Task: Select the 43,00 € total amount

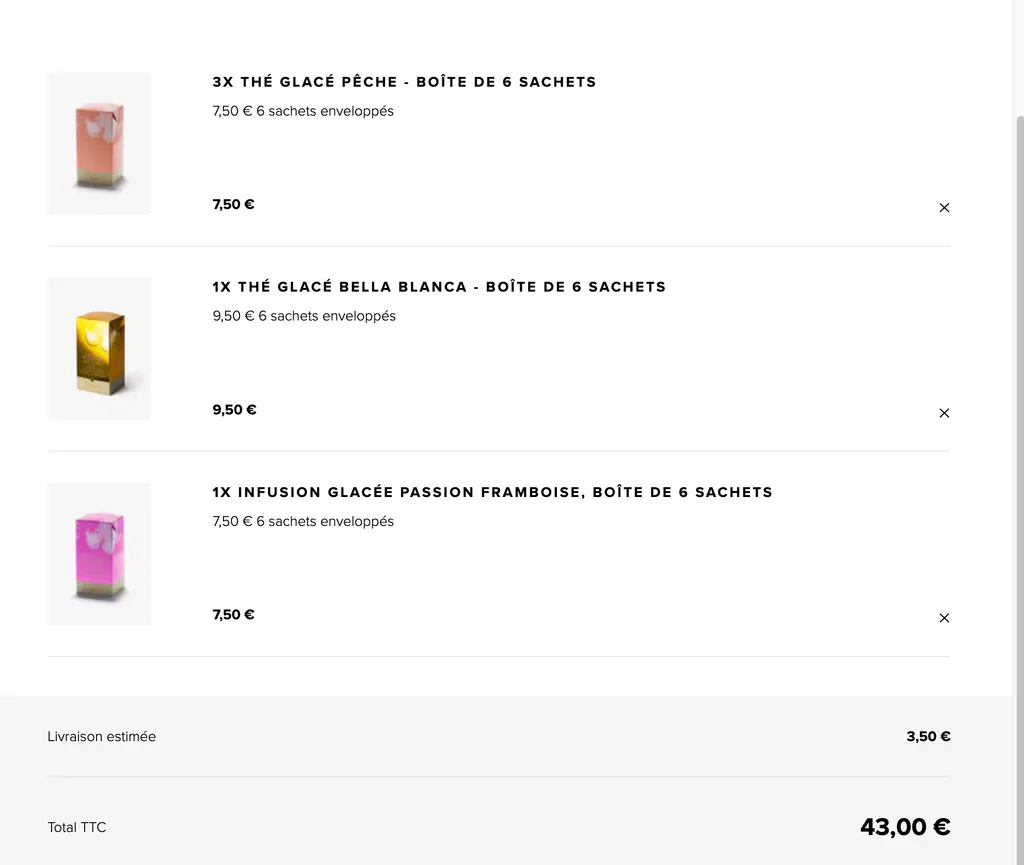Action: click(905, 827)
